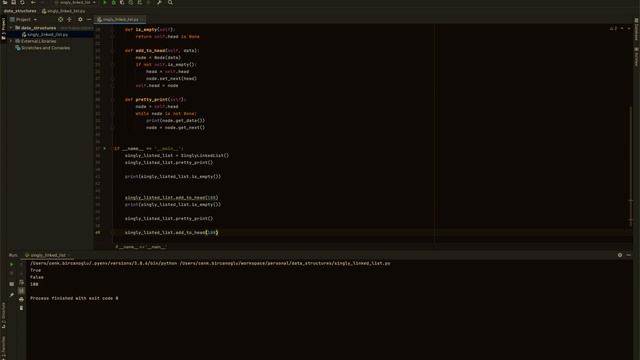The width and height of the screenshot is (640, 360).
Task: Toggle scroll-to-end icon in Run panel
Action: [x=21, y=291]
